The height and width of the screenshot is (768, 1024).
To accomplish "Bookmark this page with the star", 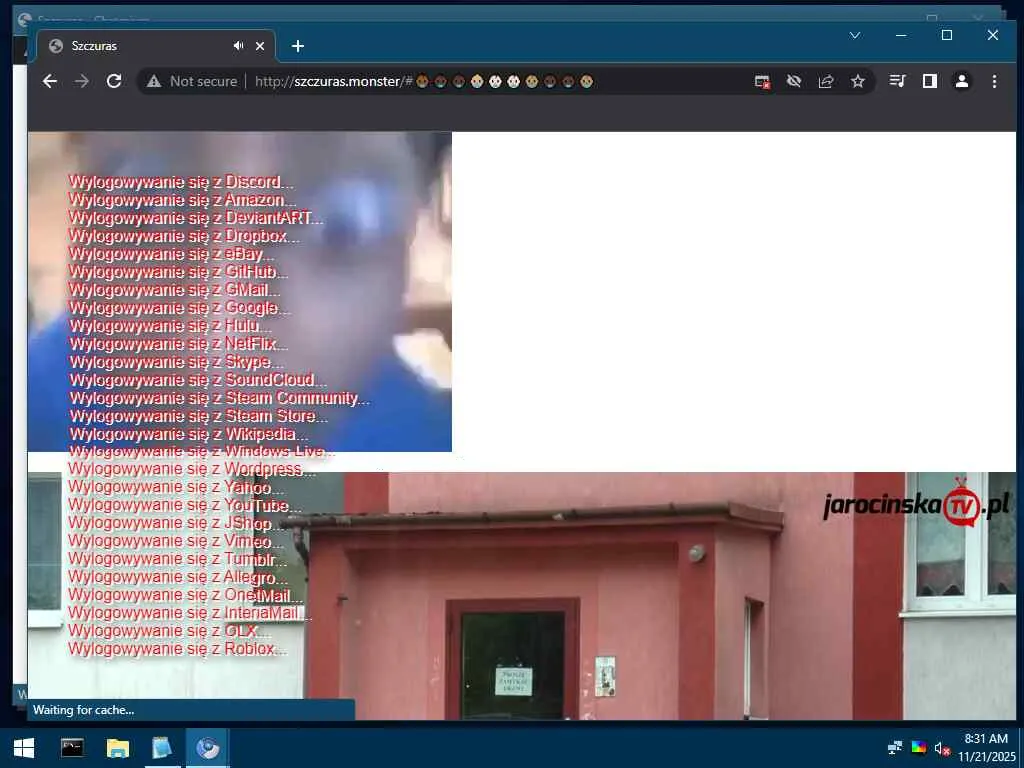I will pyautogui.click(x=858, y=81).
